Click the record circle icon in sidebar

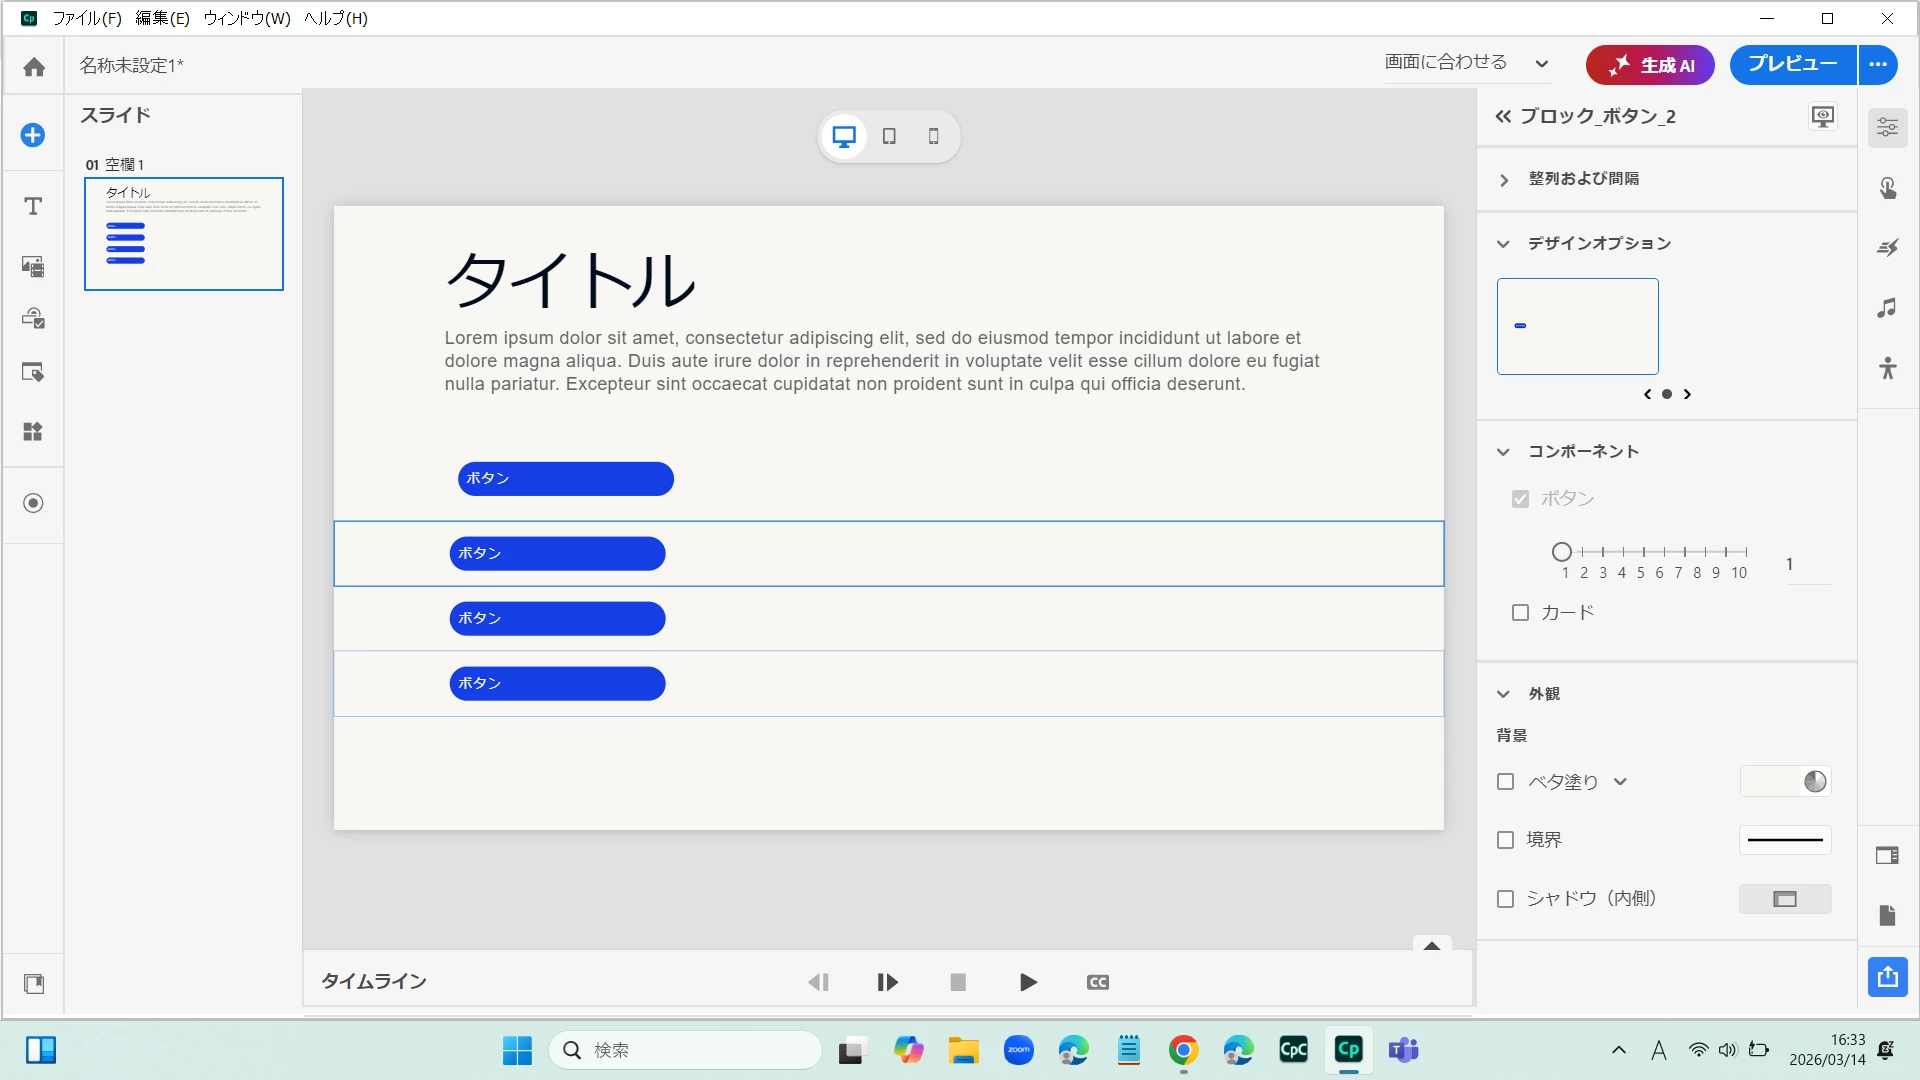click(33, 503)
